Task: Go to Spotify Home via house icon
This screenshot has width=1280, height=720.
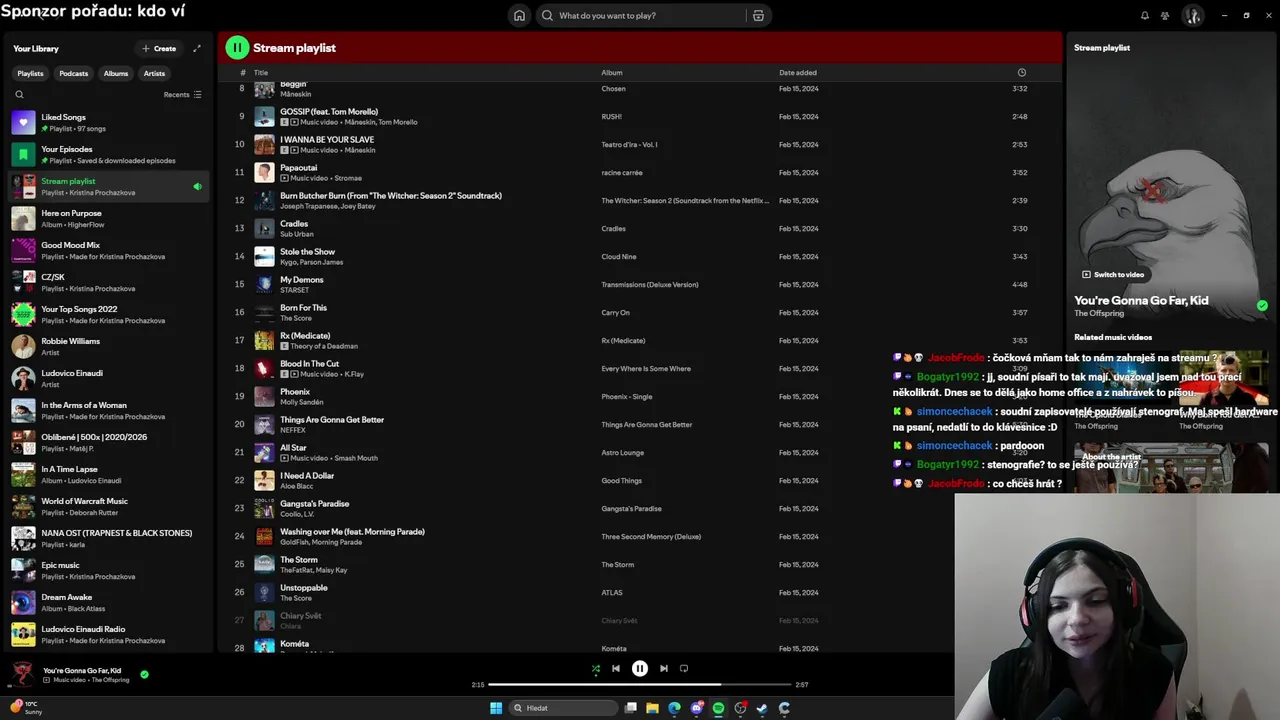Action: (x=519, y=15)
